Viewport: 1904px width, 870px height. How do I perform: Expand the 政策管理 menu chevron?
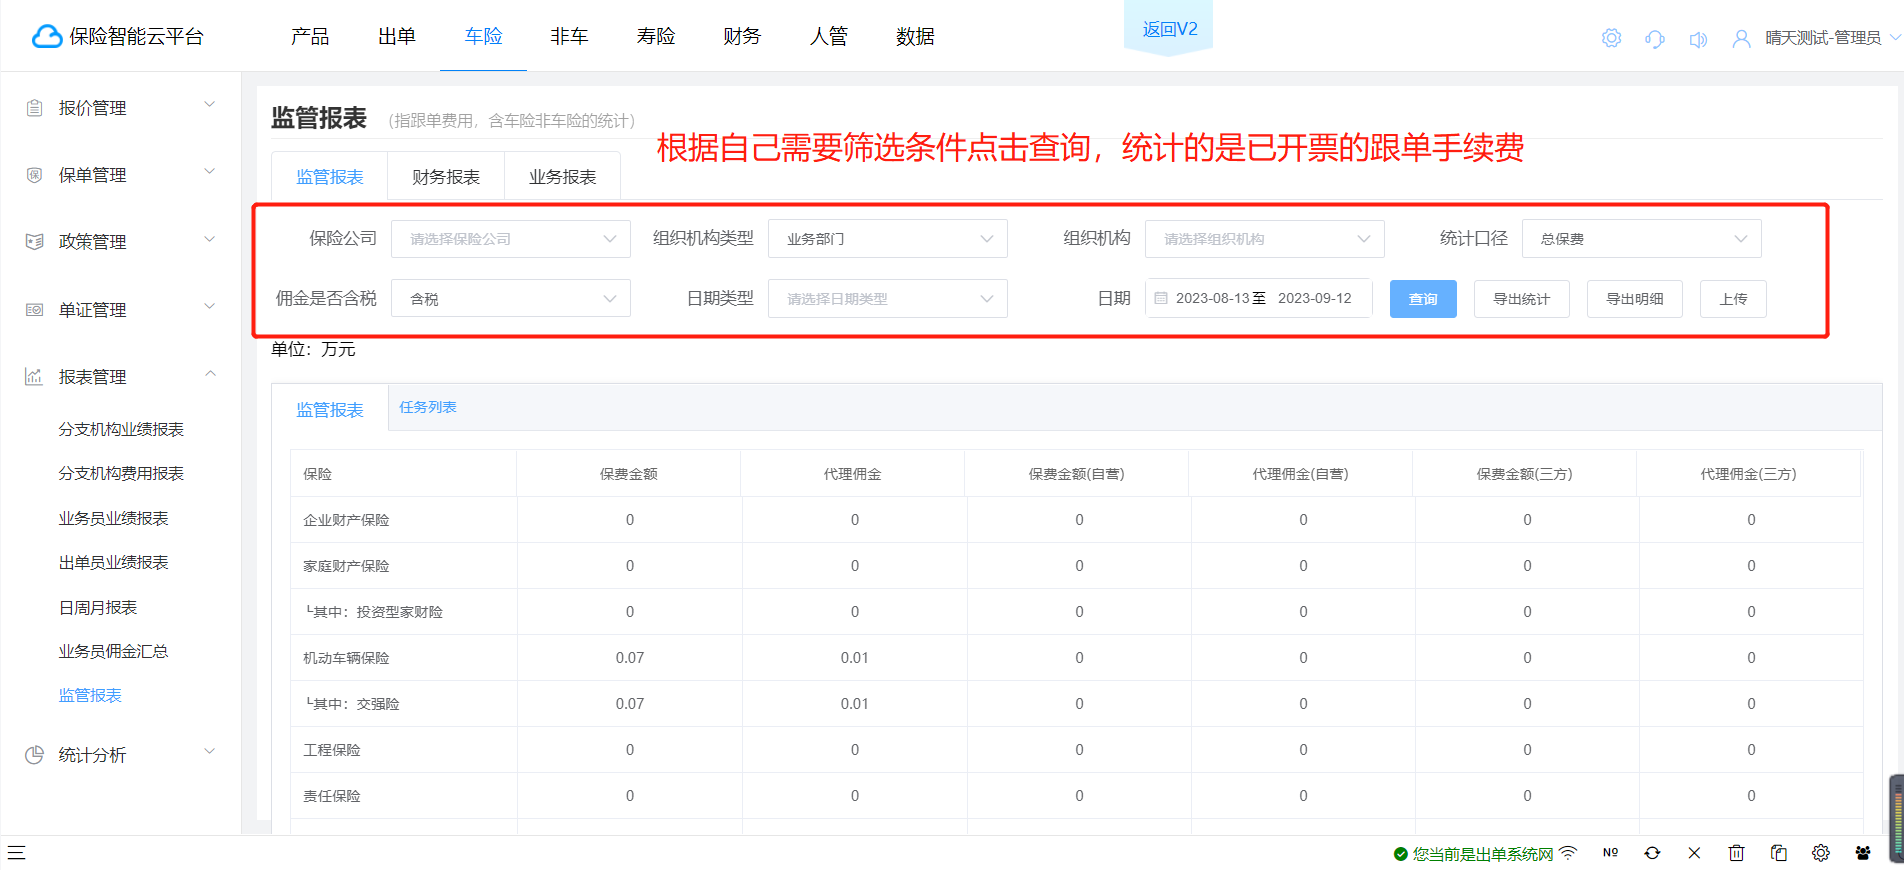pos(210,238)
